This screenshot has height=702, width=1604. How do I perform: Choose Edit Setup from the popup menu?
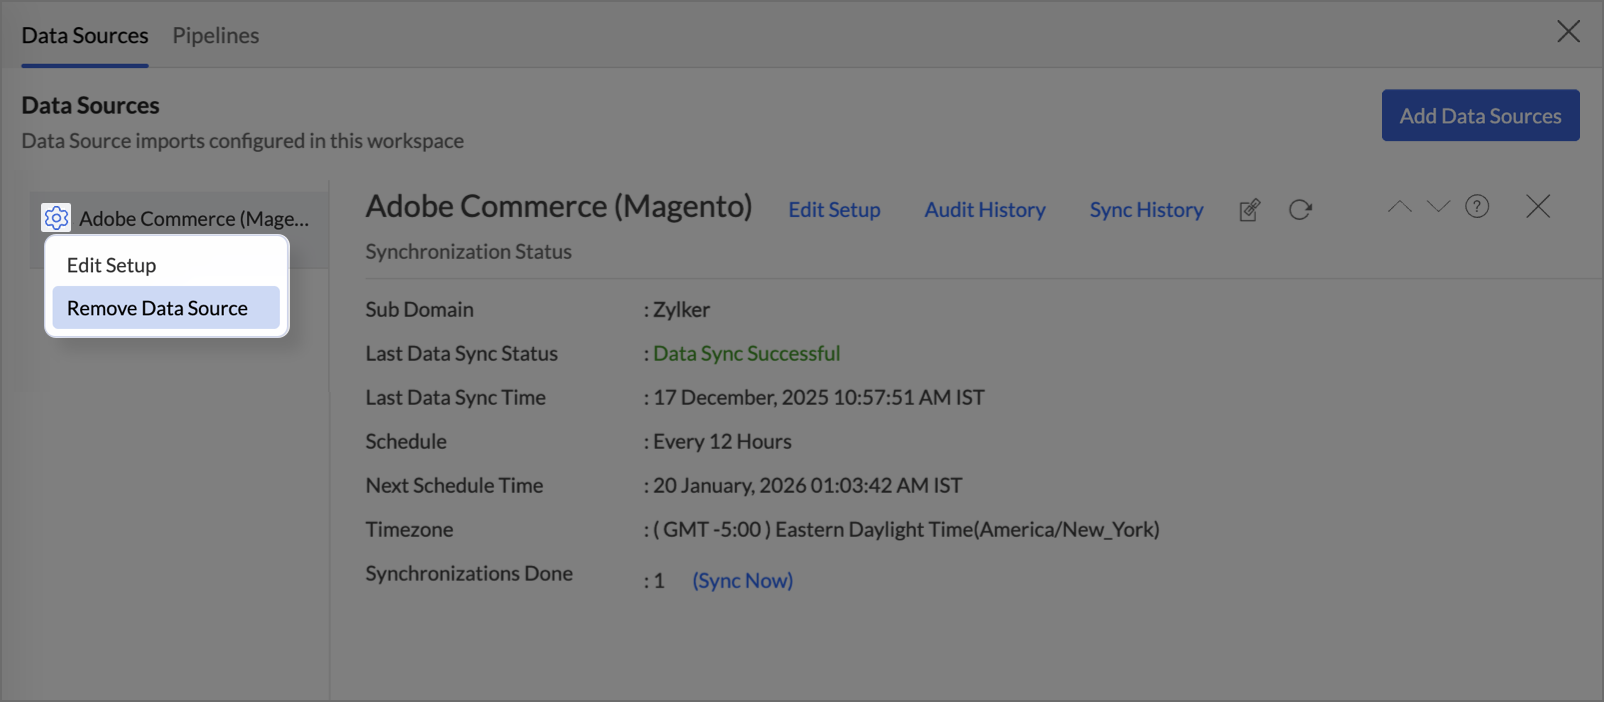(111, 265)
